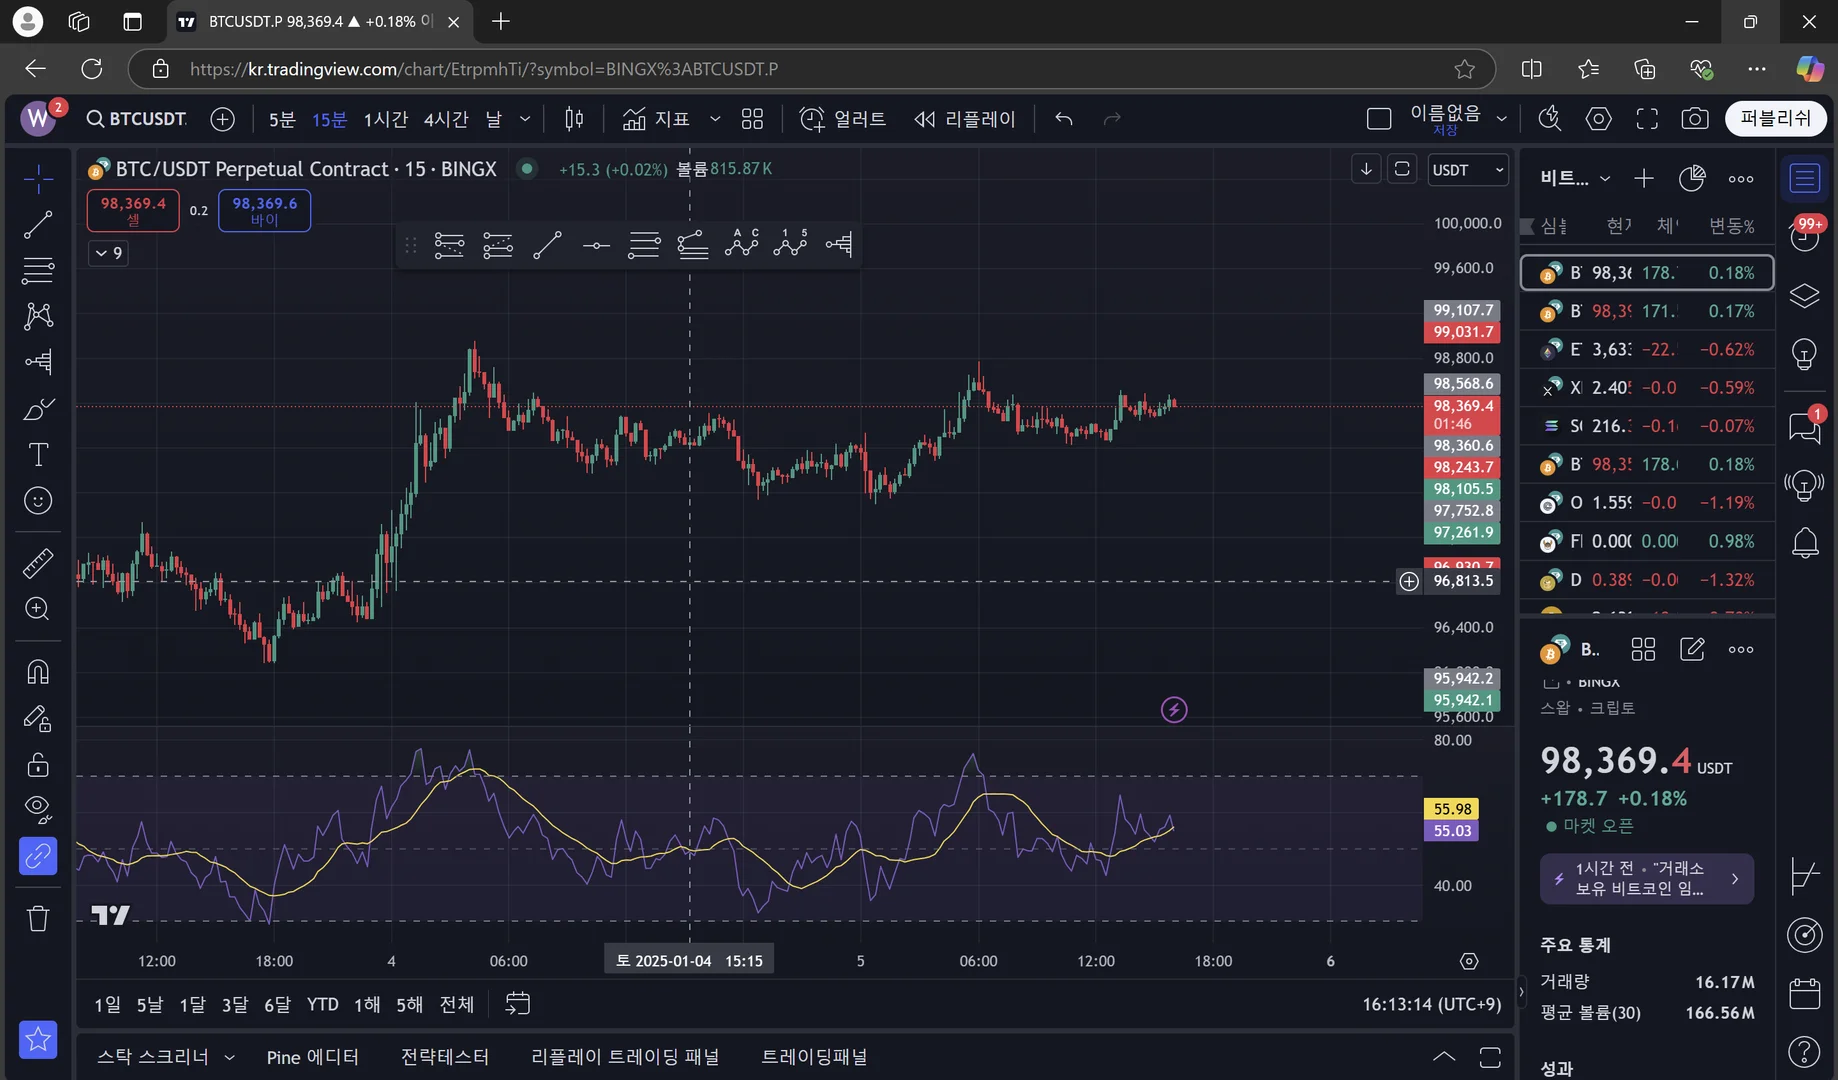Select the crosshair cursor tool
The height and width of the screenshot is (1080, 1838).
coord(38,179)
